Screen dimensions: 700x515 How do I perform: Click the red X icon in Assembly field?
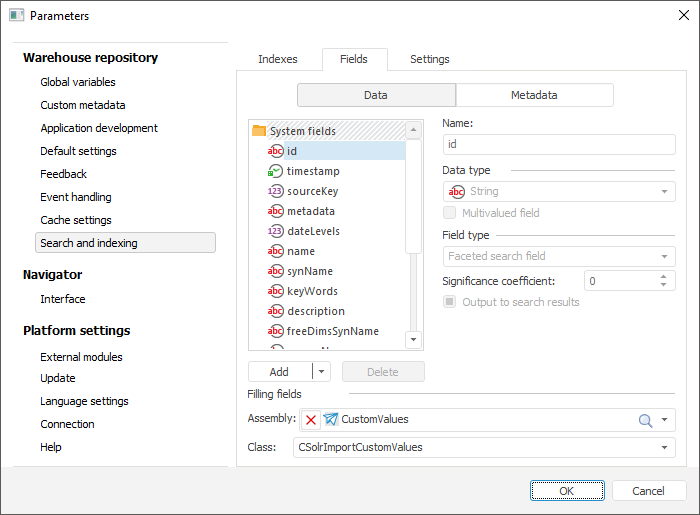tap(311, 420)
